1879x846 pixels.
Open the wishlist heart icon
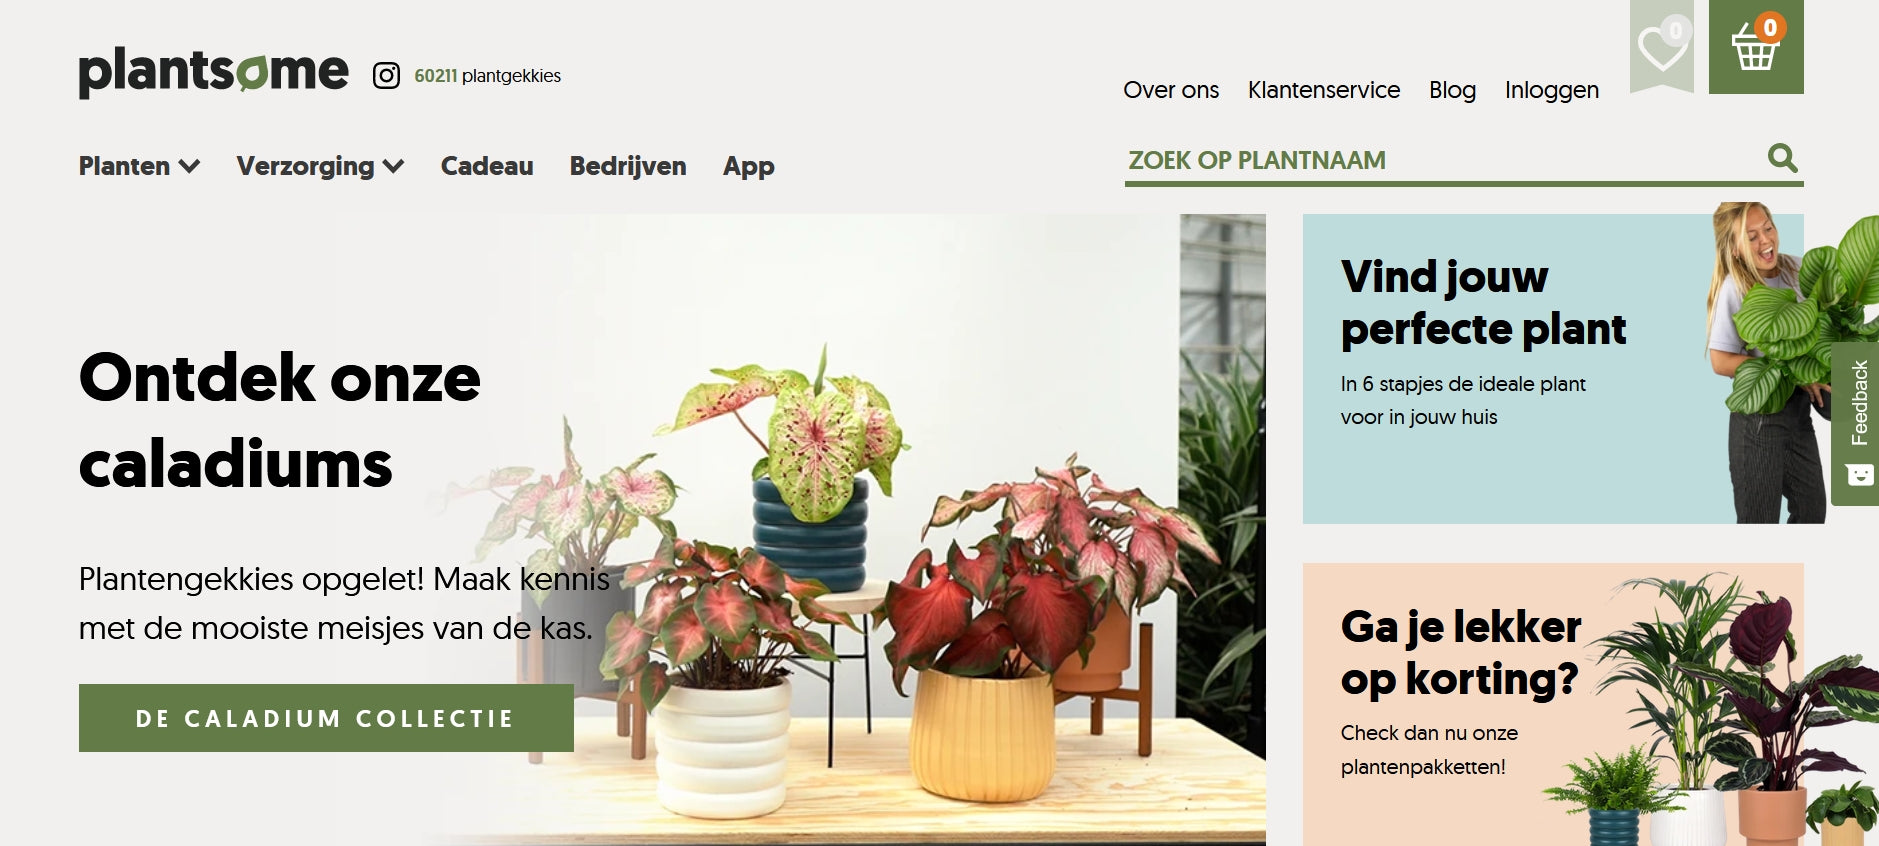1662,46
